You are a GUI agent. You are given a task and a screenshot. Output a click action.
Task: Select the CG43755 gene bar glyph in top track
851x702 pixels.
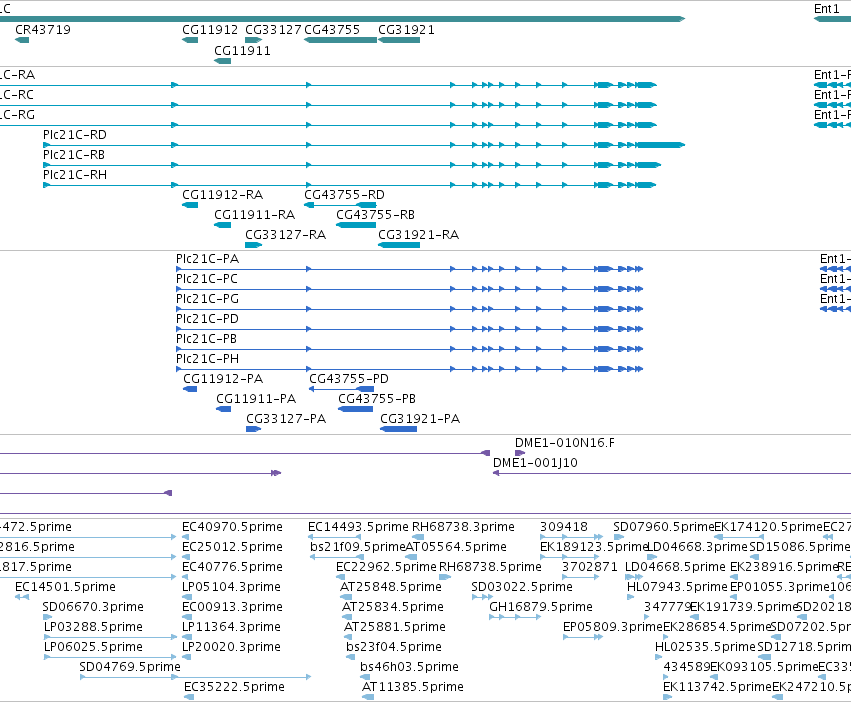click(x=340, y=40)
